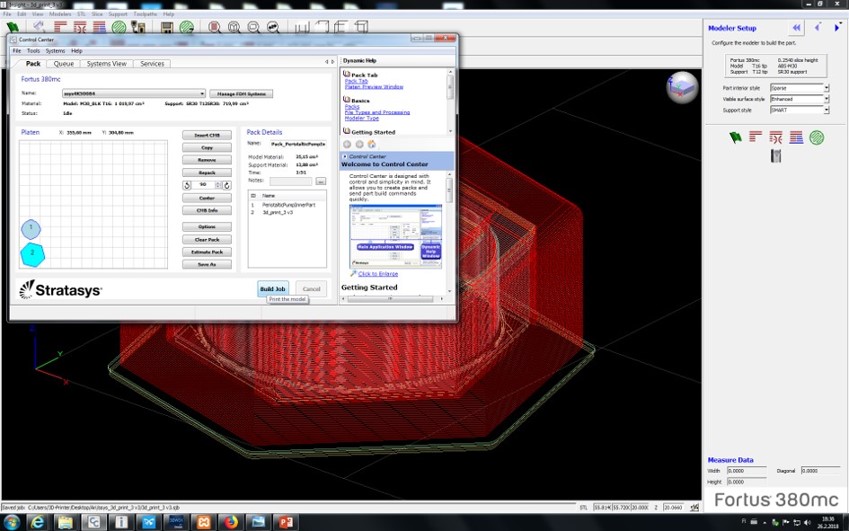Image resolution: width=849 pixels, height=531 pixels.
Task: Click the slice icon with stepped red lines in top toolbar
Action: point(60,27)
